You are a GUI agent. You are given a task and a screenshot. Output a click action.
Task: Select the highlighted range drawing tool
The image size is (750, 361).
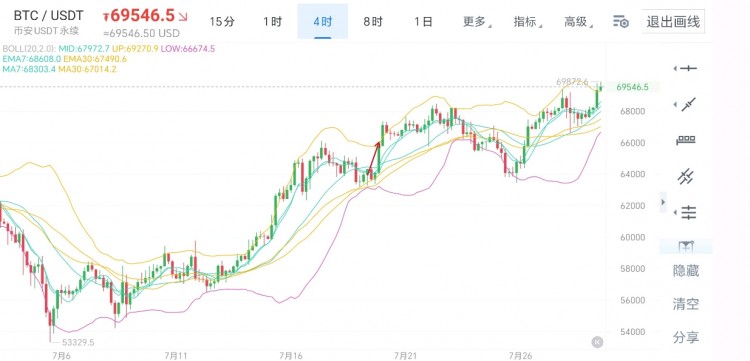(686, 246)
